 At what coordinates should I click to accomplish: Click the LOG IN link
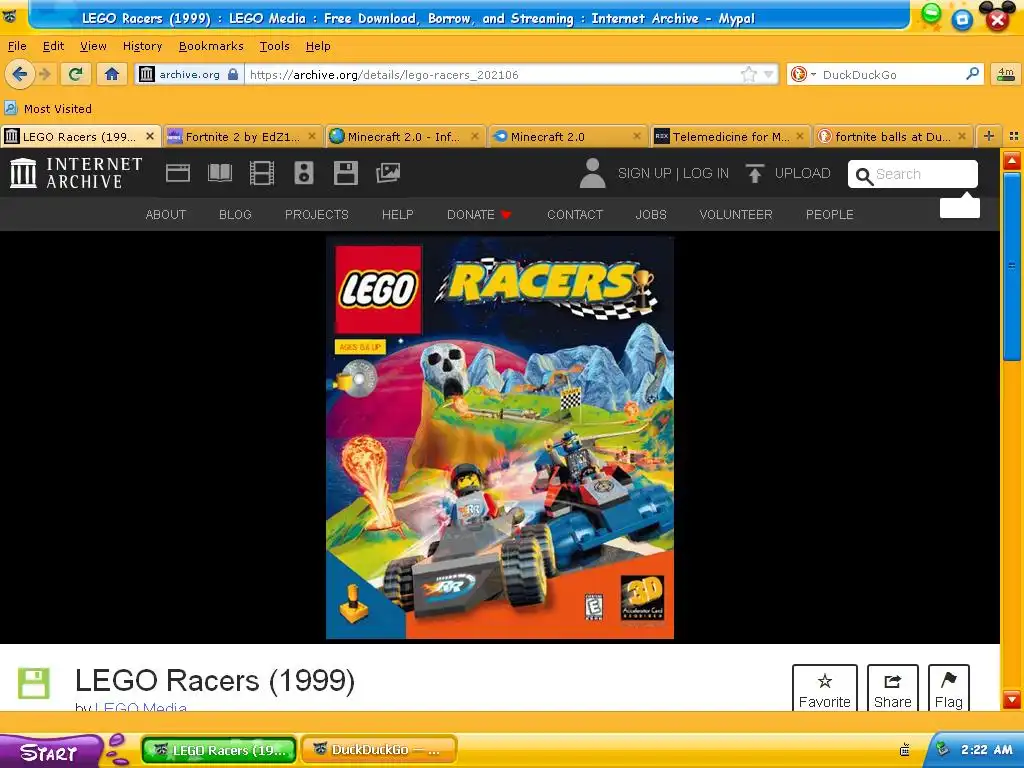(x=706, y=174)
